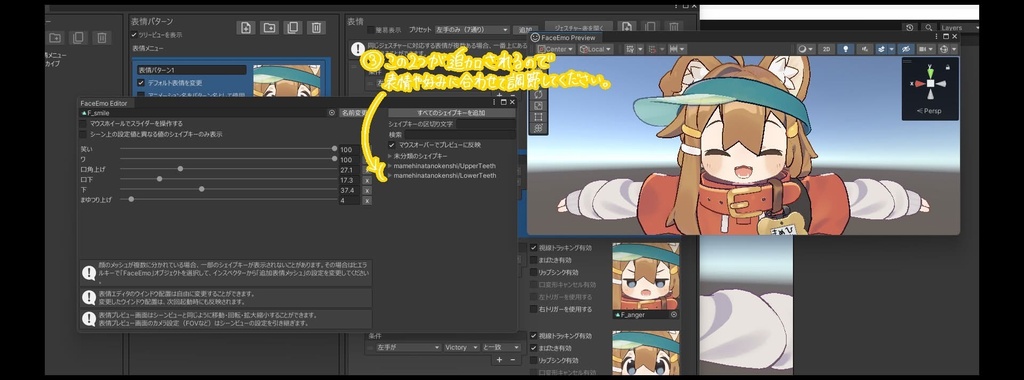
Task: Open the 左手が condition dropdown
Action: pos(408,347)
